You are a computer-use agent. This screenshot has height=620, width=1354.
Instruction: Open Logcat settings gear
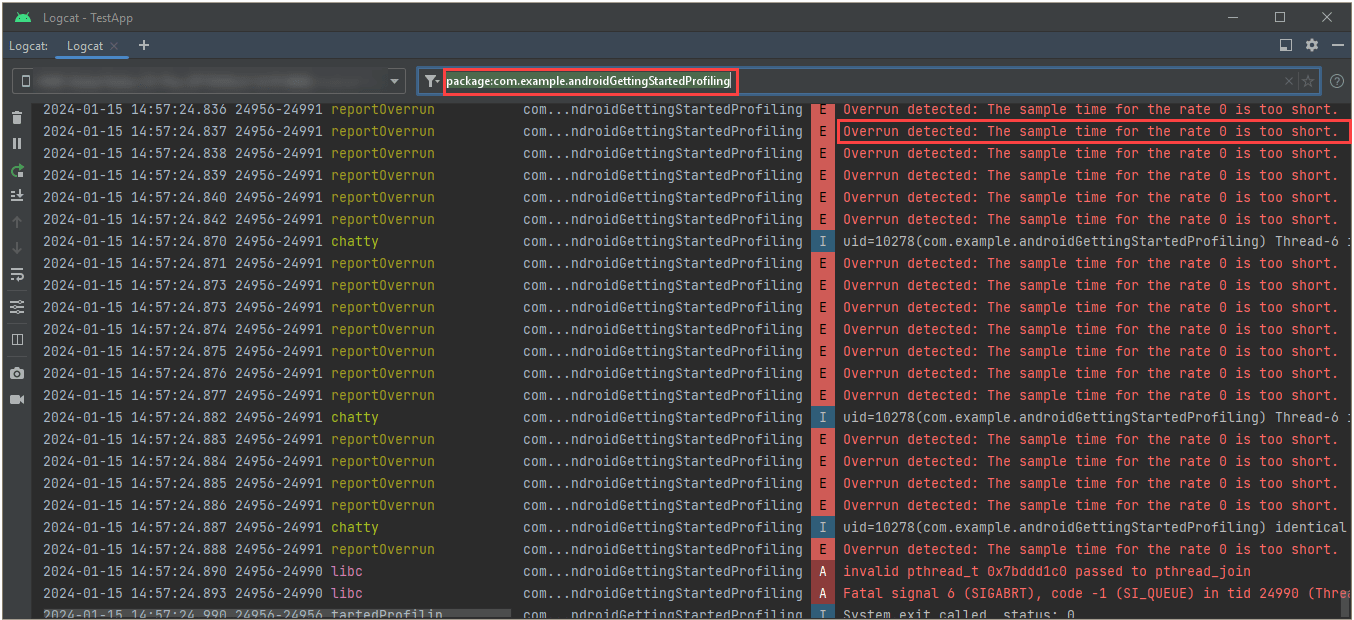(1312, 46)
